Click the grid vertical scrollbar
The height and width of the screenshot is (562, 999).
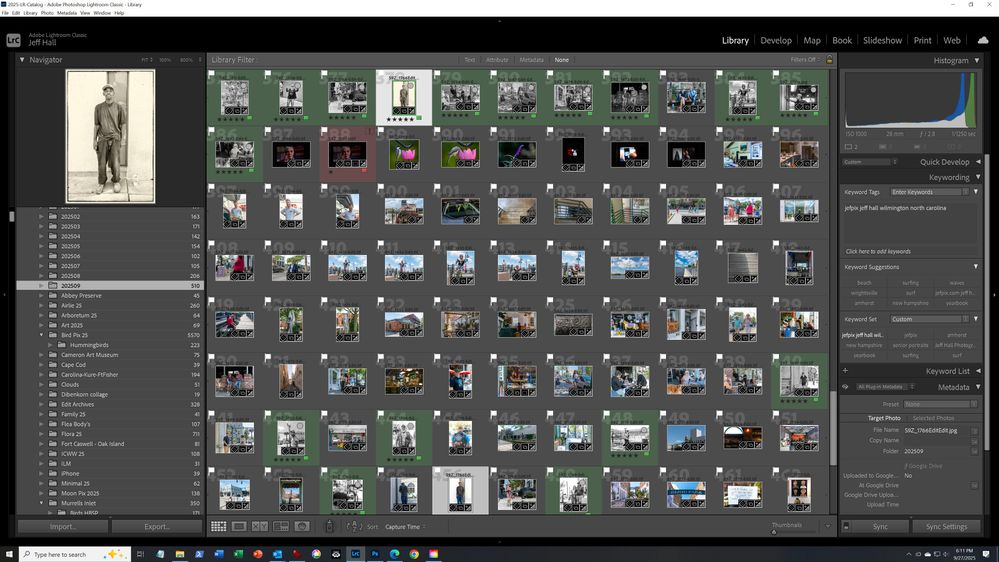(831, 427)
